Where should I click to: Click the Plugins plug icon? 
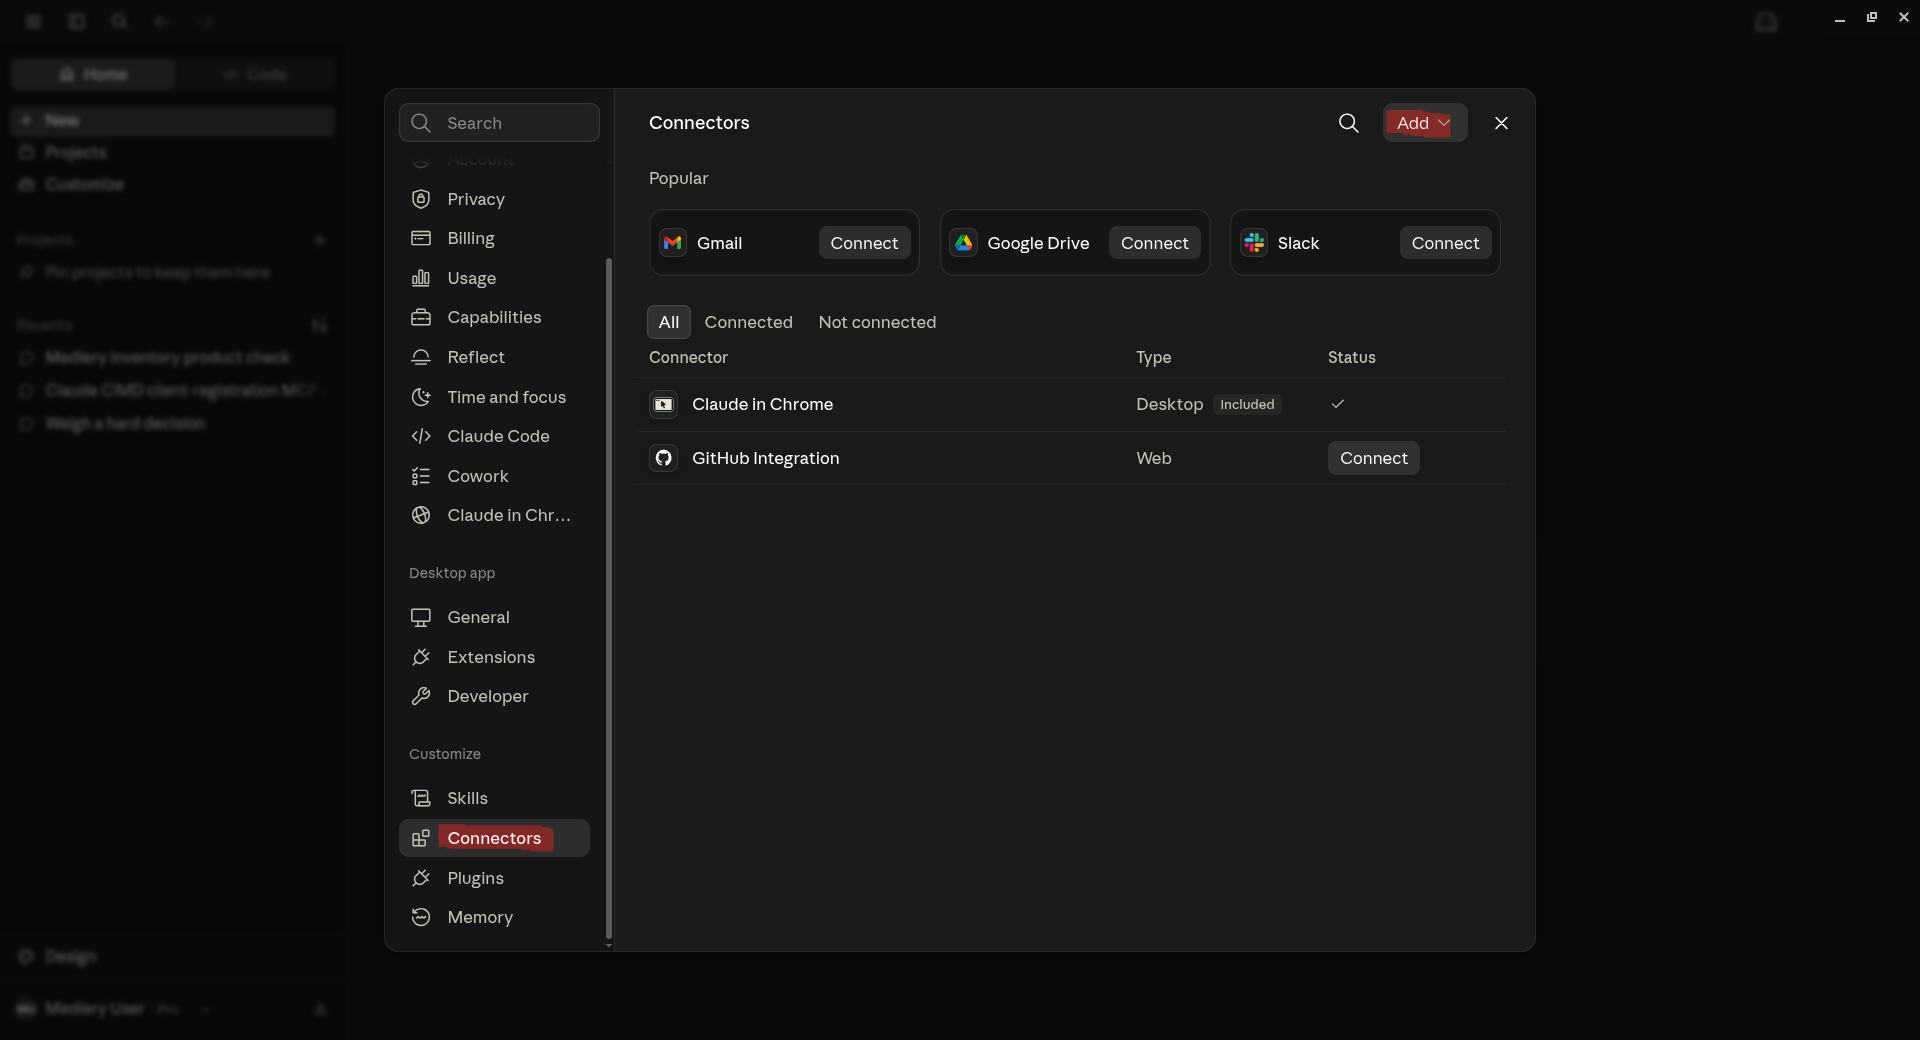(x=421, y=878)
